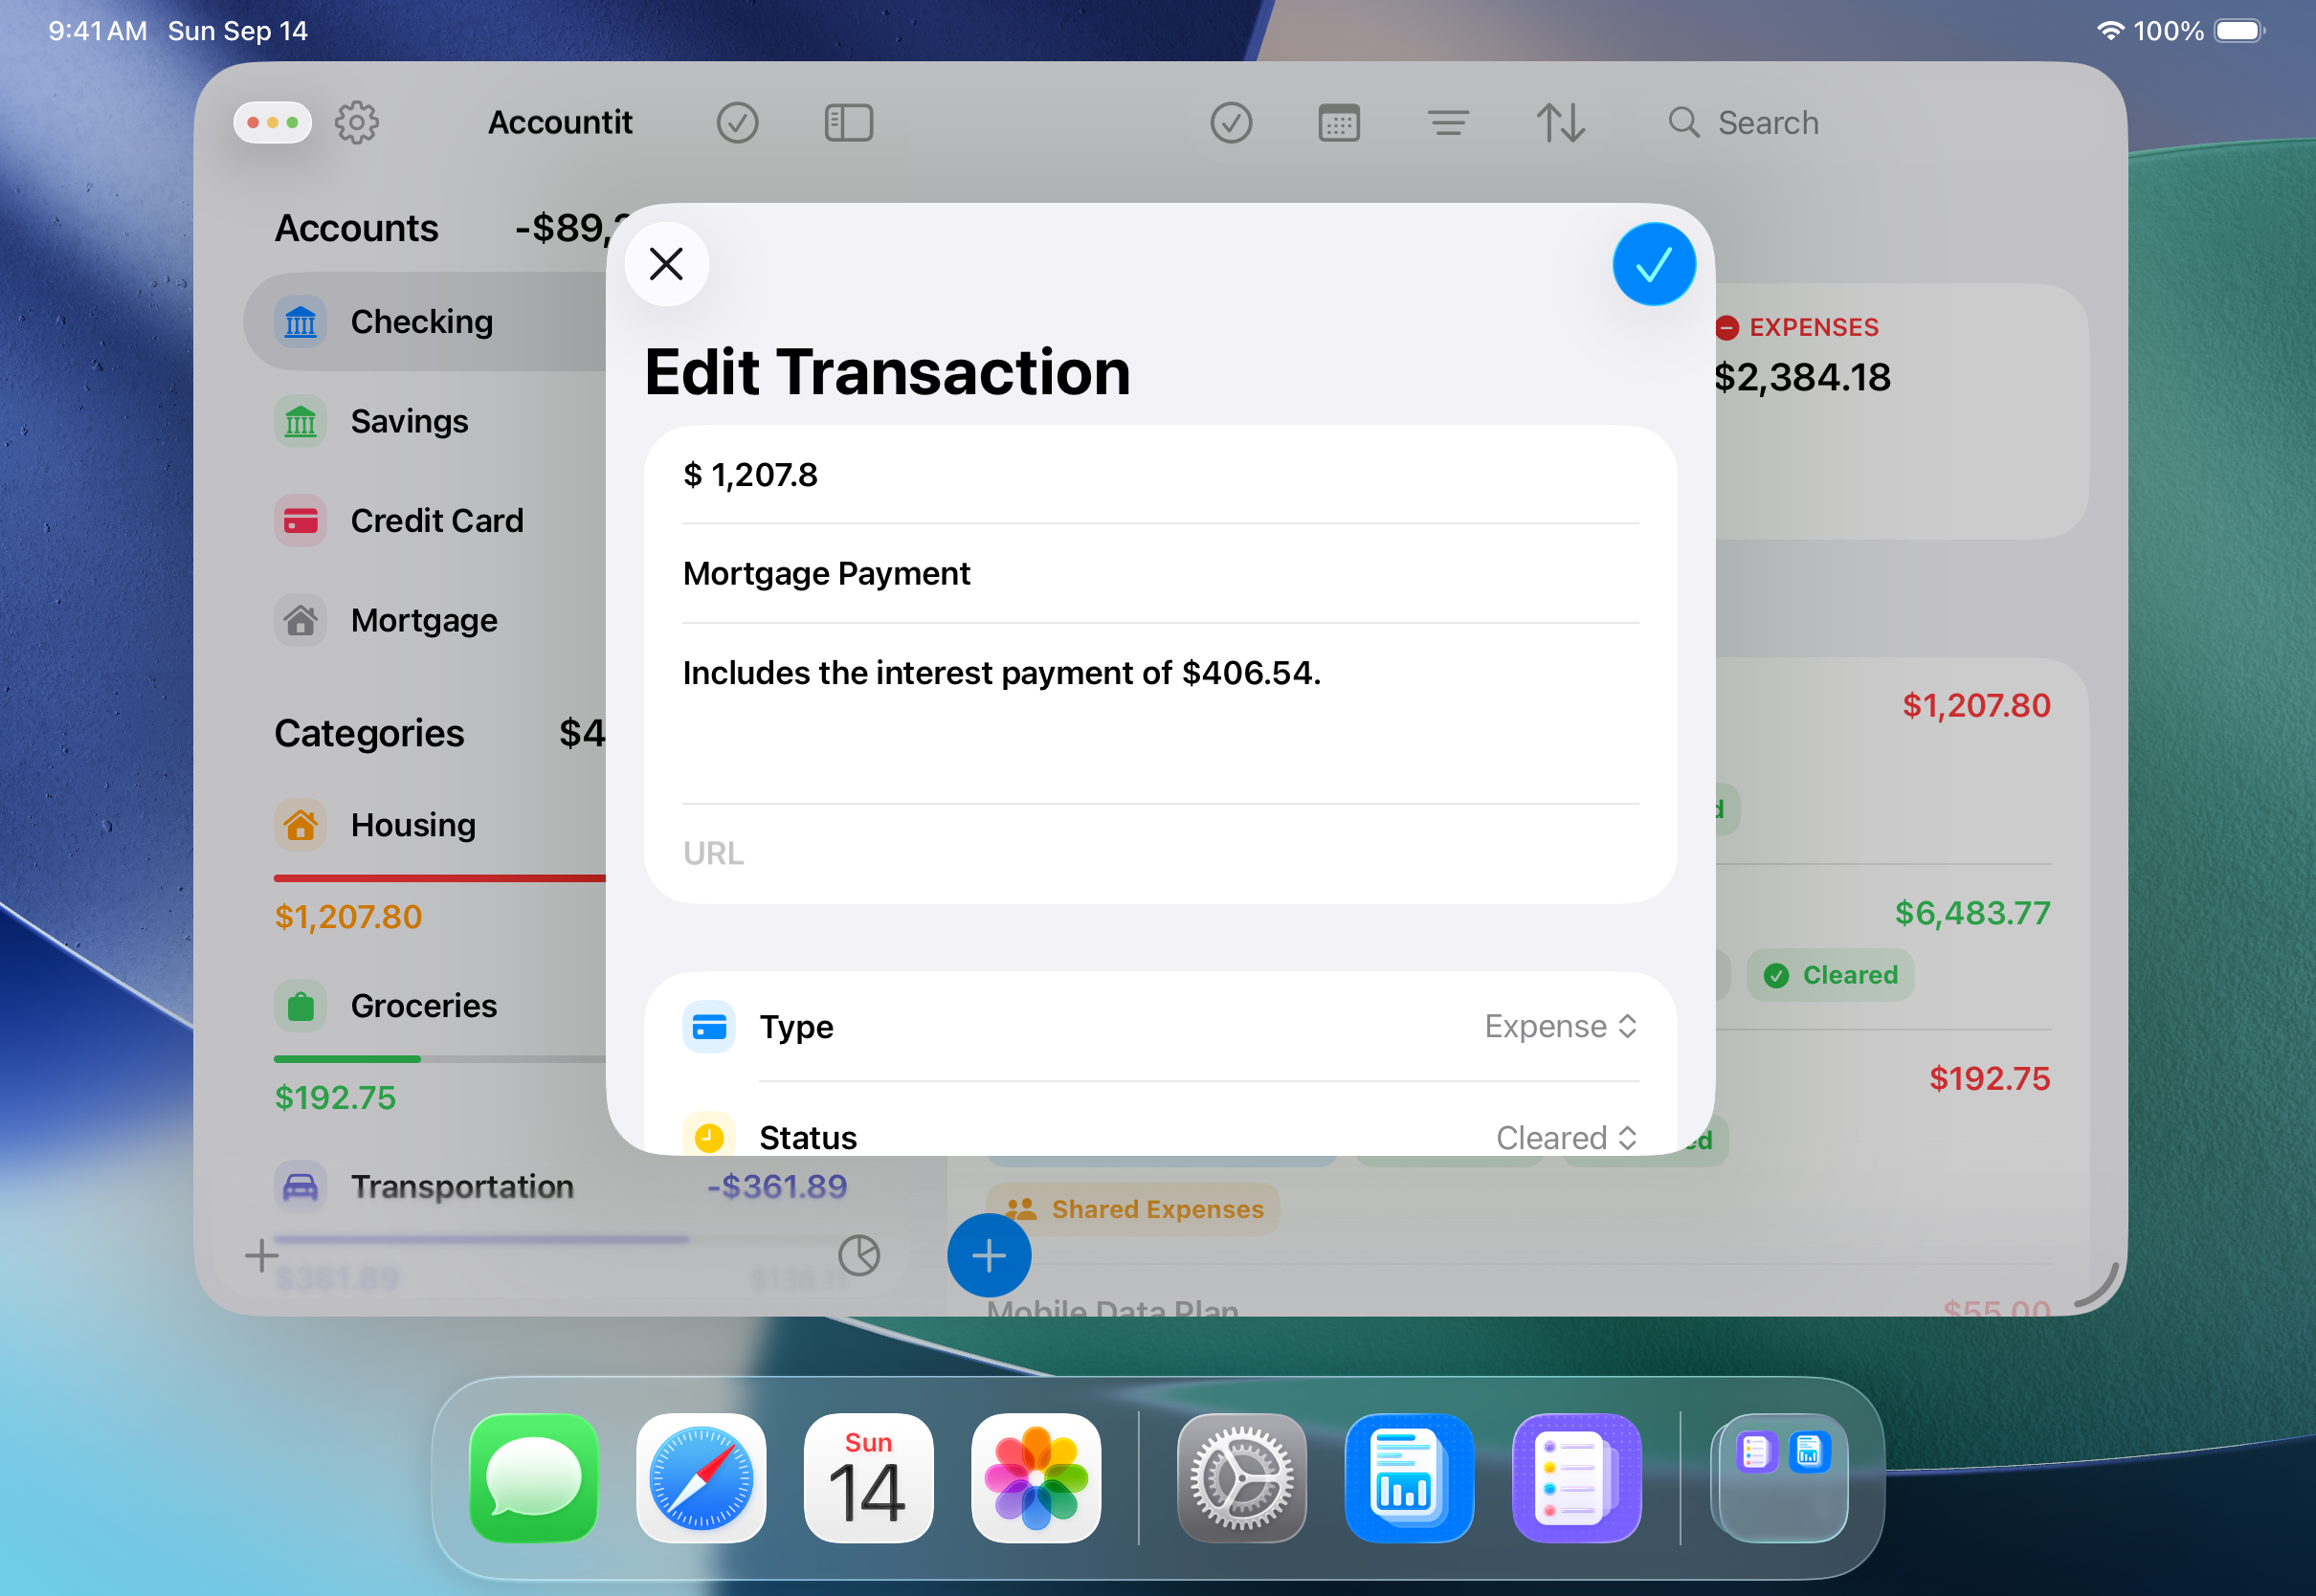
Task: Open Safari from the dock
Action: pos(701,1477)
